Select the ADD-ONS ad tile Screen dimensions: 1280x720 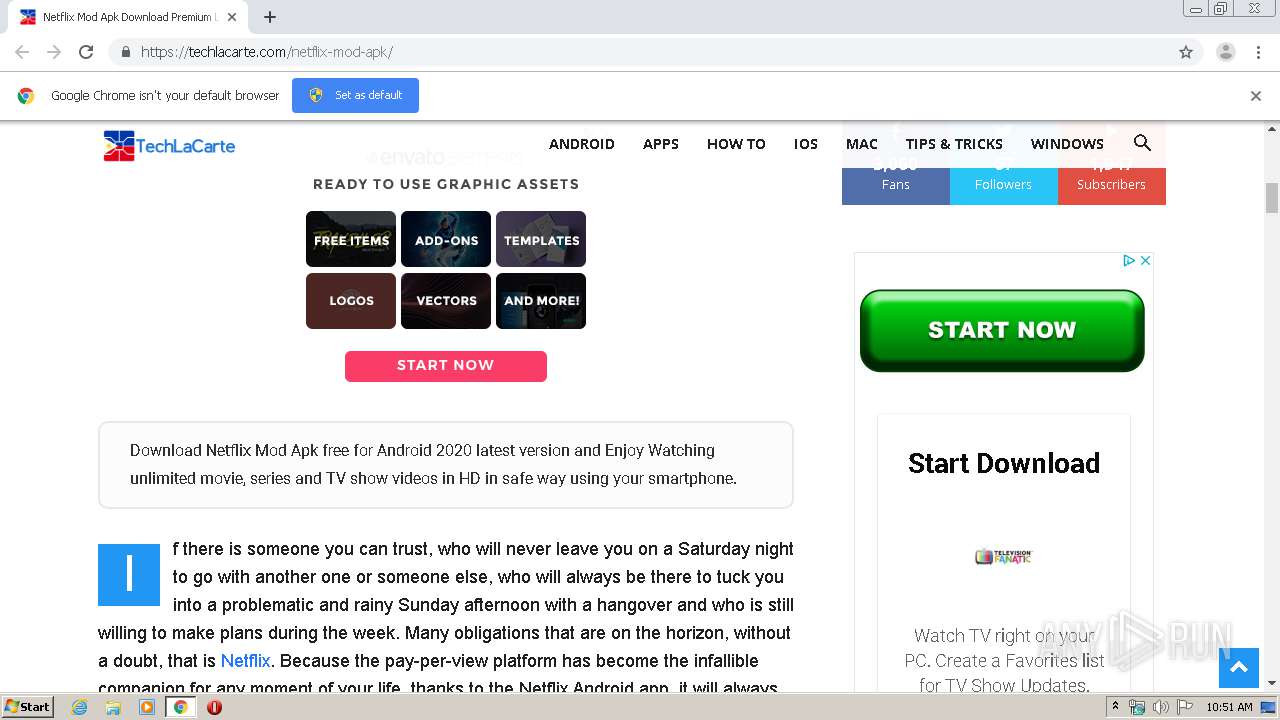(x=446, y=239)
